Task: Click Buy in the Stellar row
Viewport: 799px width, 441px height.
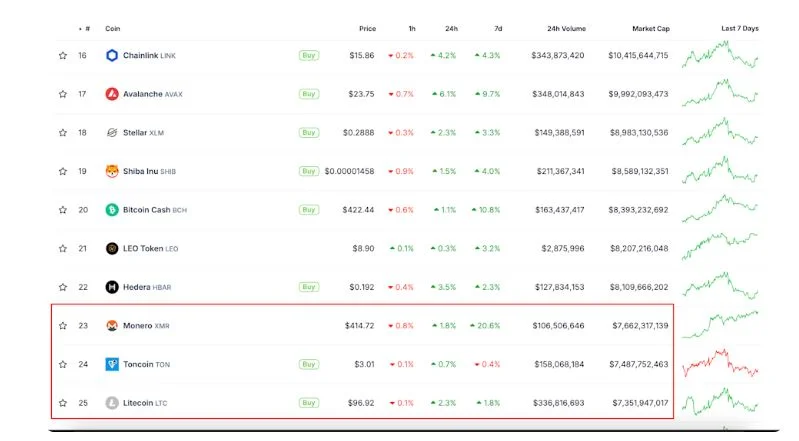Action: [309, 133]
